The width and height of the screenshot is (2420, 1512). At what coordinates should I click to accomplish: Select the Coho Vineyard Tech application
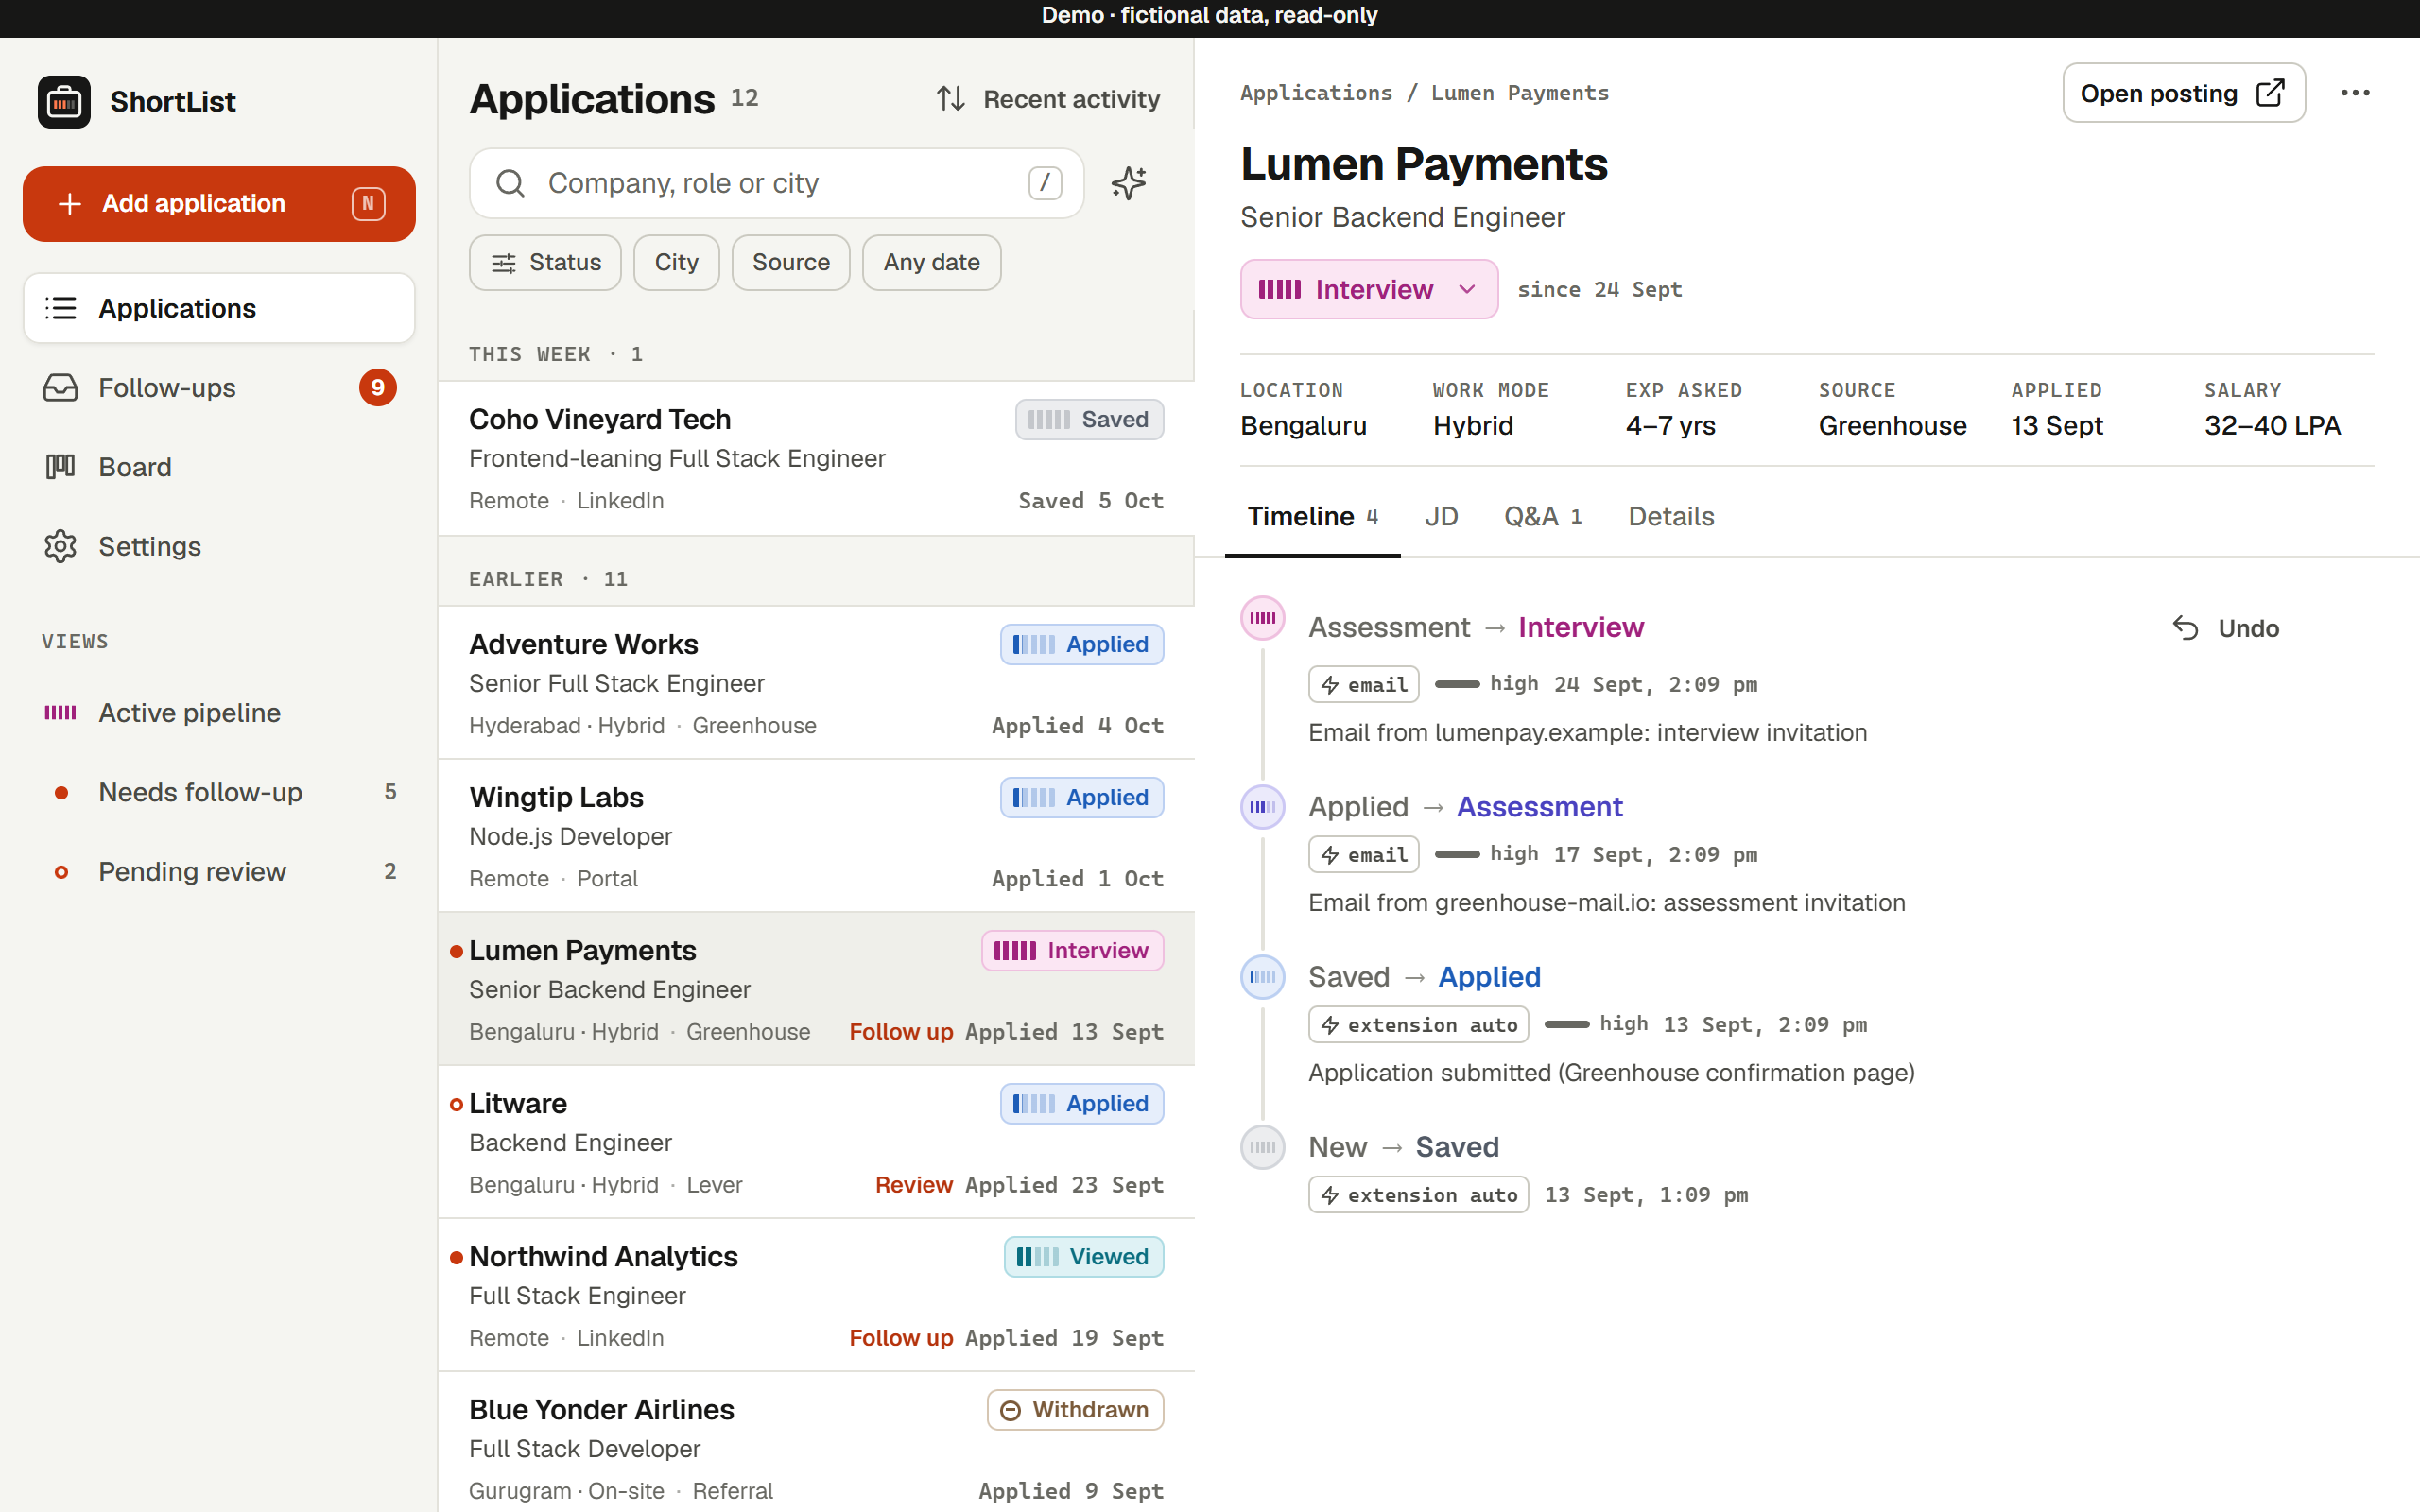[816, 459]
